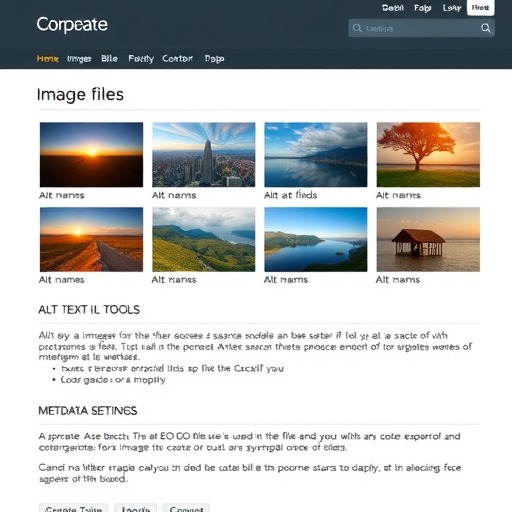Open the Home menu item
The width and height of the screenshot is (512, 512).
coord(48,59)
